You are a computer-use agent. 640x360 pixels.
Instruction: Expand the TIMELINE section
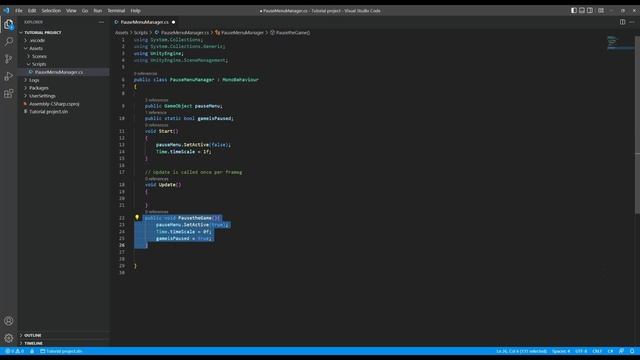pos(64,343)
